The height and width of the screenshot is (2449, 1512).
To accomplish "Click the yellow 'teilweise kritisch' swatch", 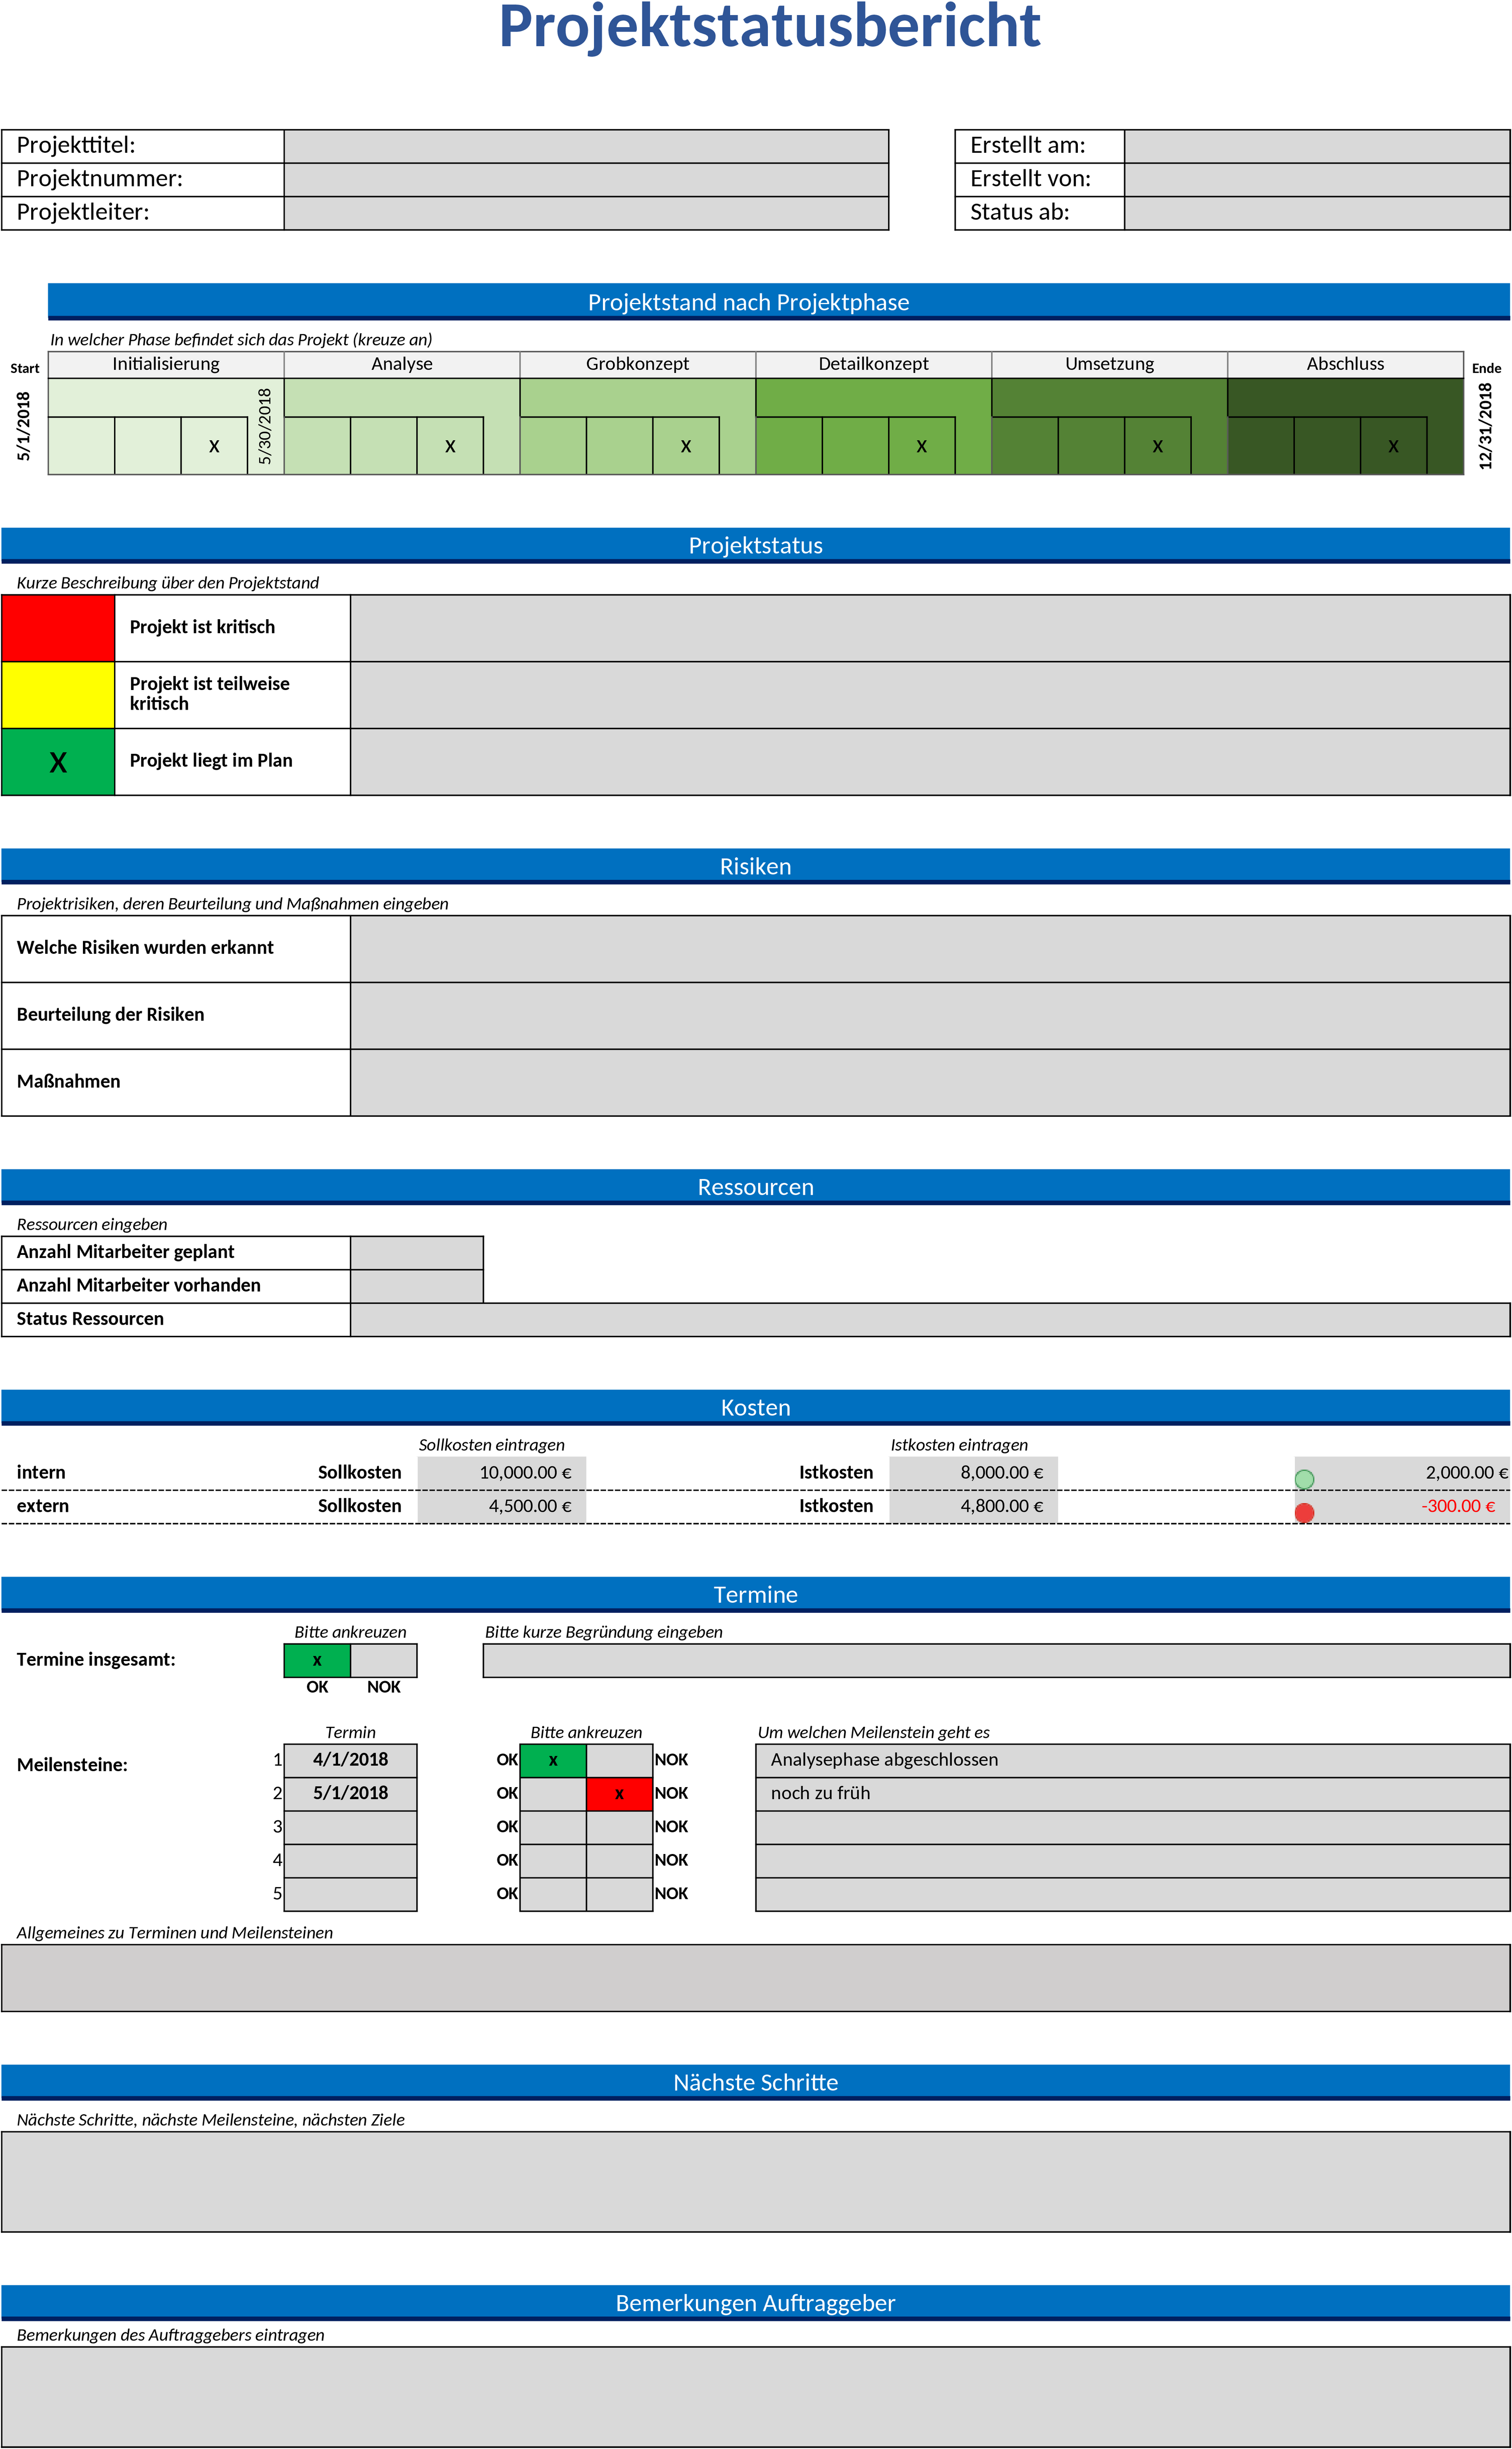I will pyautogui.click(x=58, y=695).
